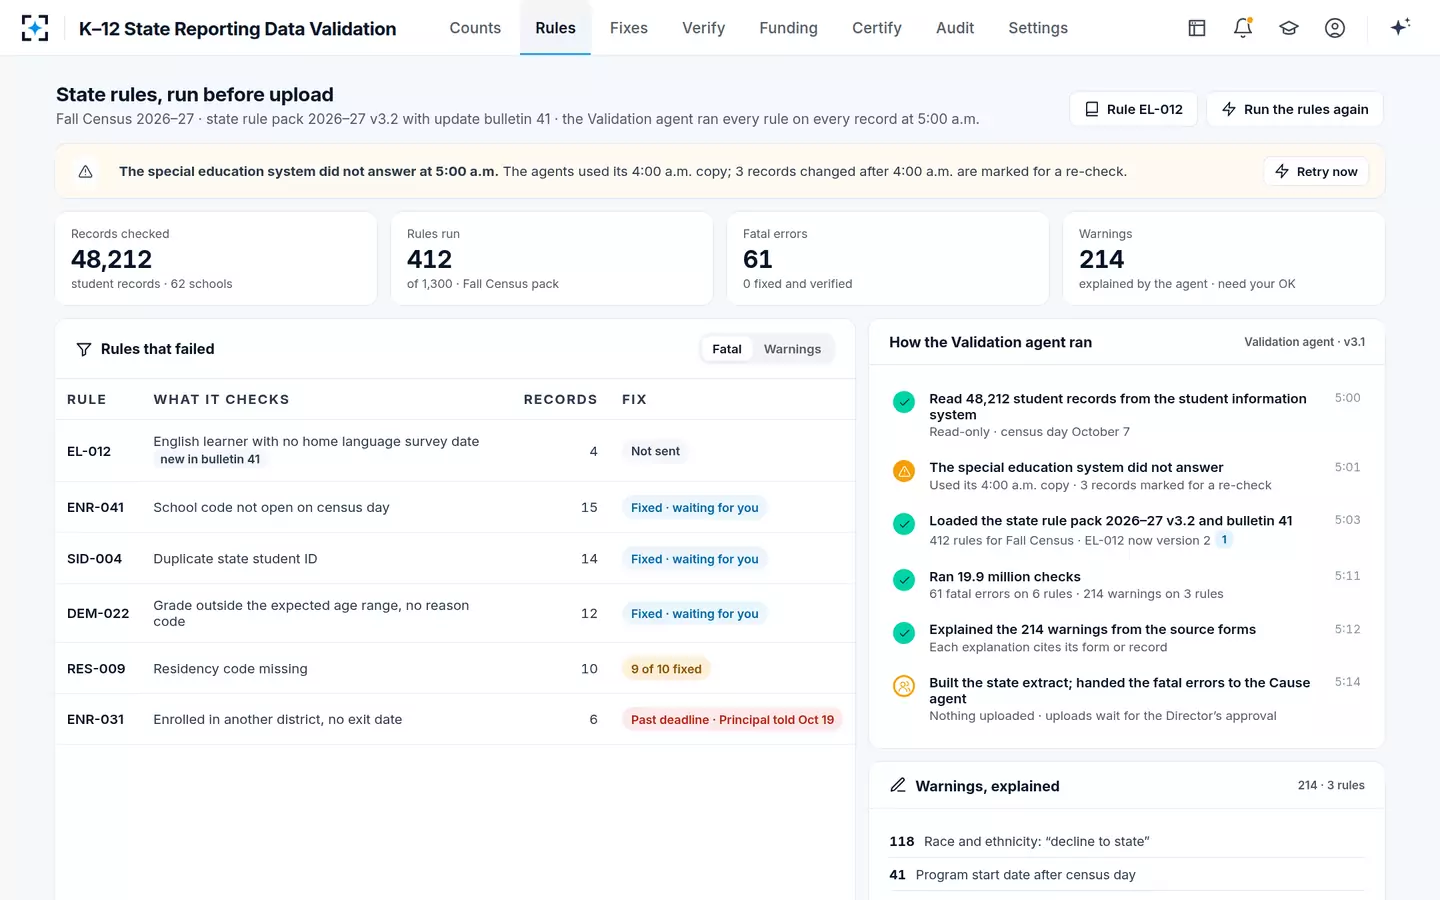This screenshot has height=900, width=1440.
Task: Click the Fixed · waiting for you chip for SID-004
Action: tap(694, 559)
